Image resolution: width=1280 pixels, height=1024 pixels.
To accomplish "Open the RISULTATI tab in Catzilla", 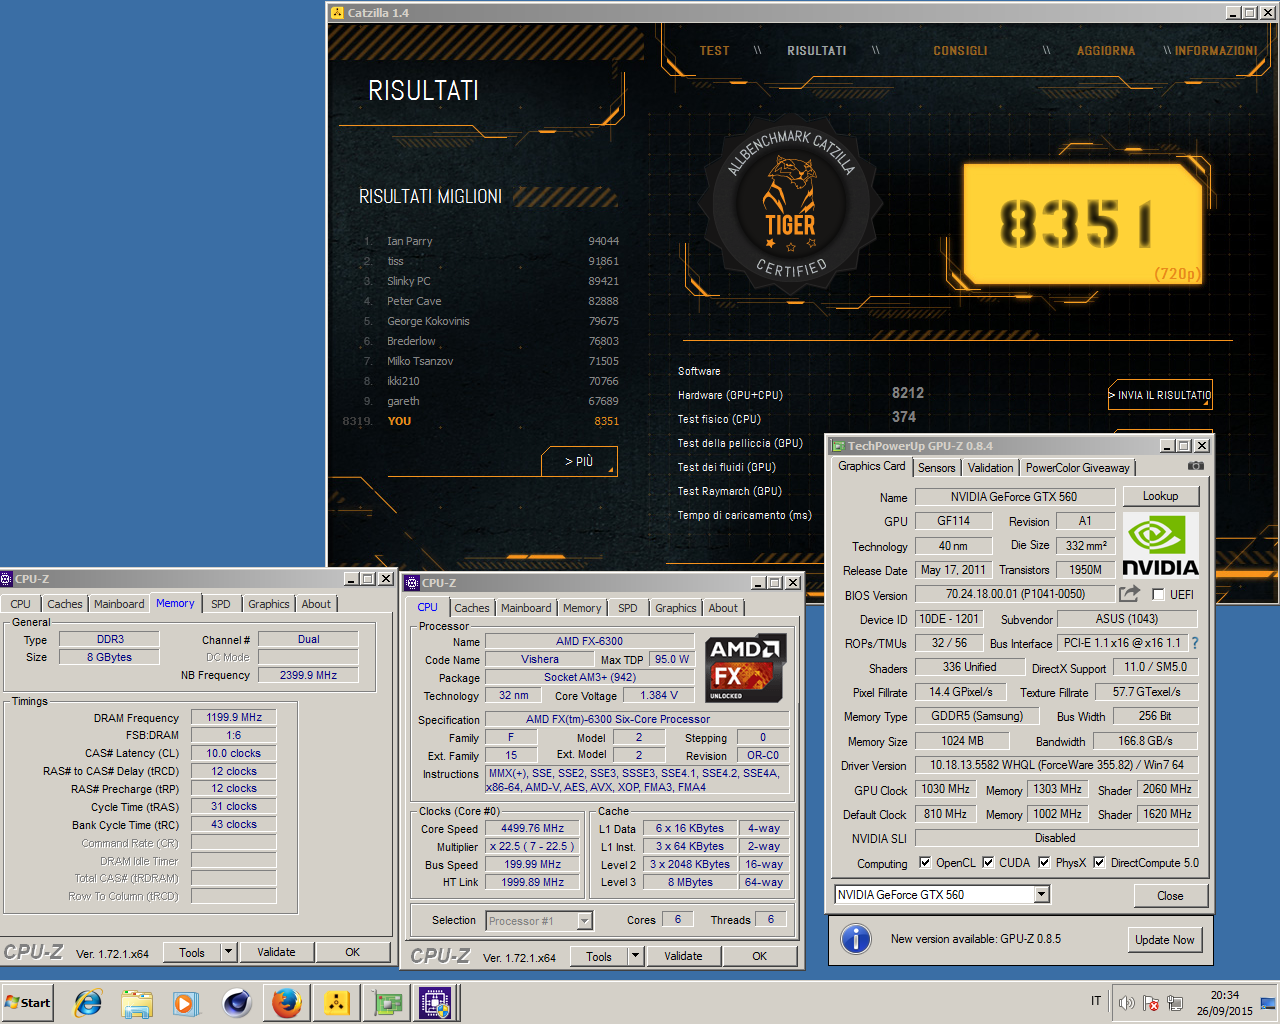I will tap(816, 51).
